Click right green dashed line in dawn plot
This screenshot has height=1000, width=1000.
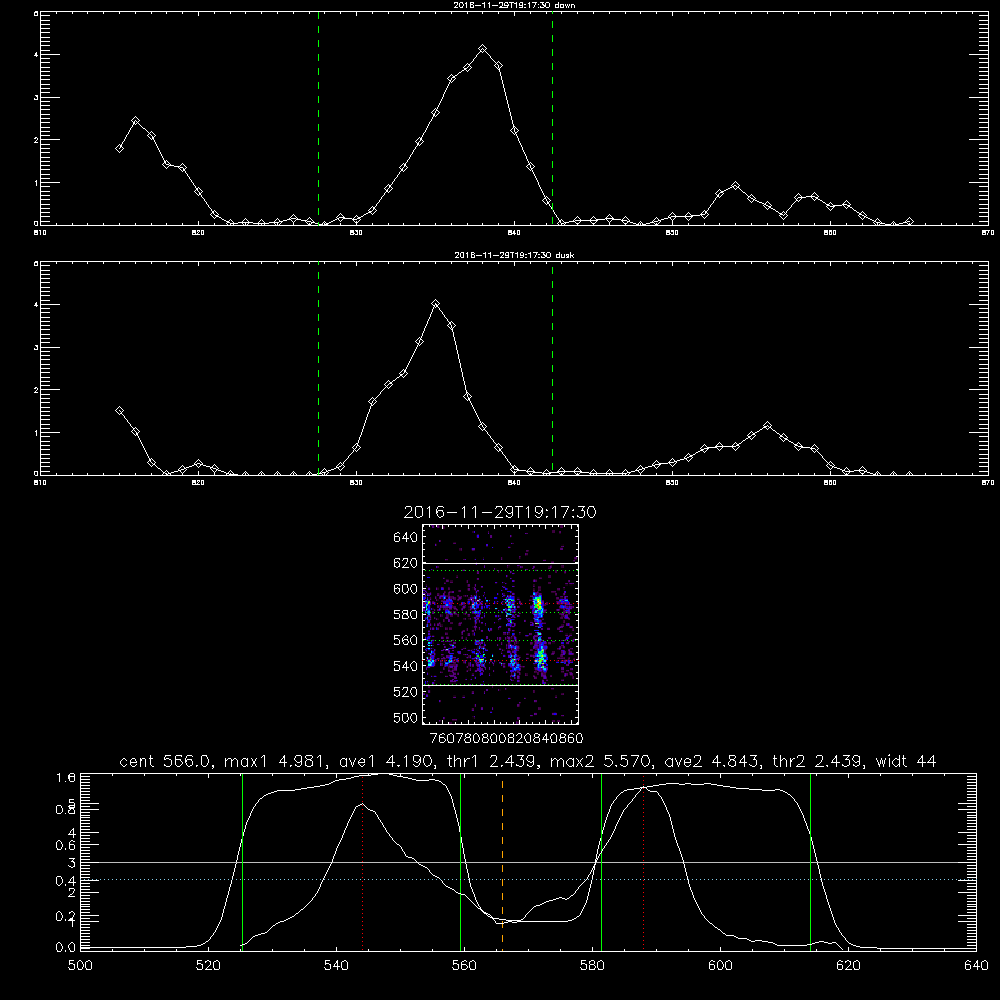coord(553,118)
